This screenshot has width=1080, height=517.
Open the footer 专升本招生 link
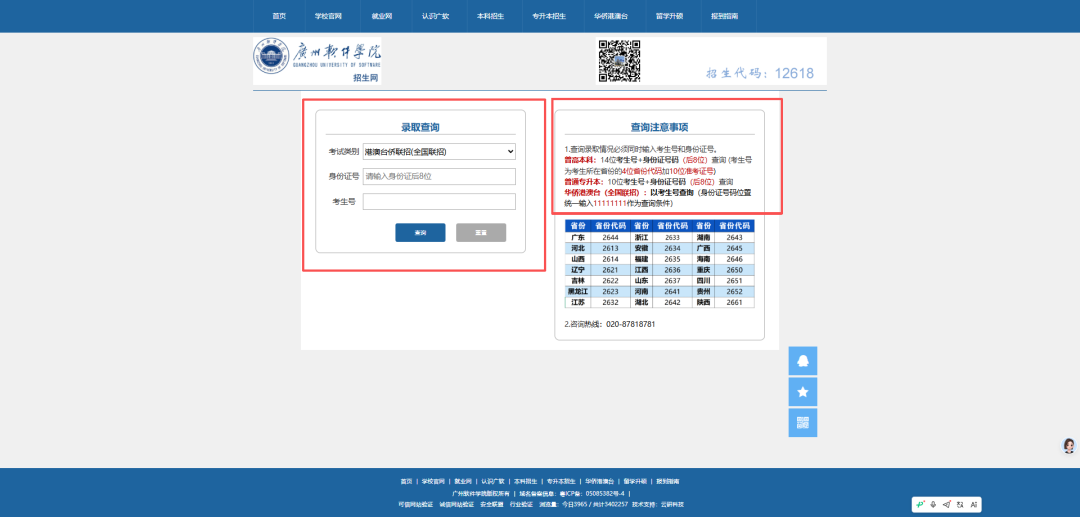[x=561, y=481]
